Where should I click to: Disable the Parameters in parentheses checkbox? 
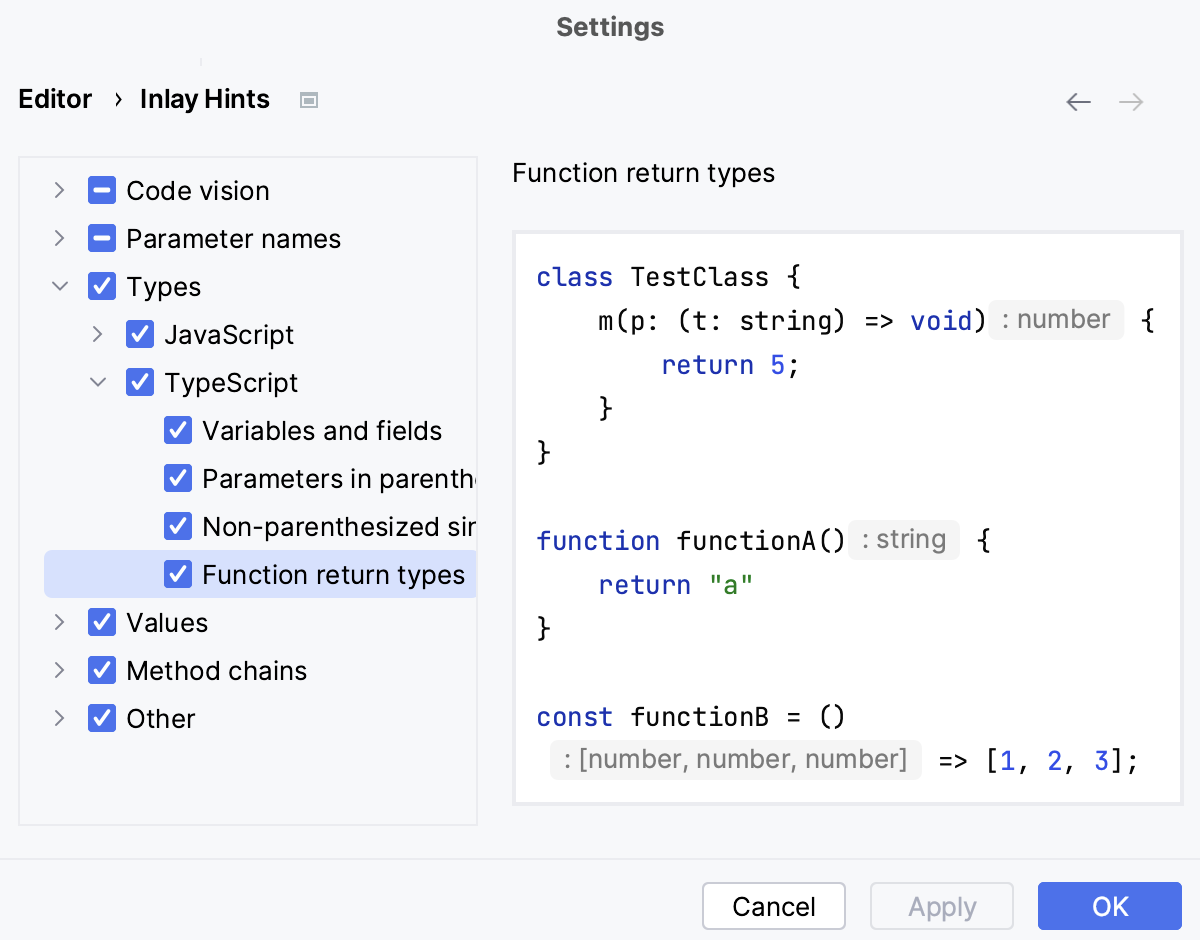178,478
